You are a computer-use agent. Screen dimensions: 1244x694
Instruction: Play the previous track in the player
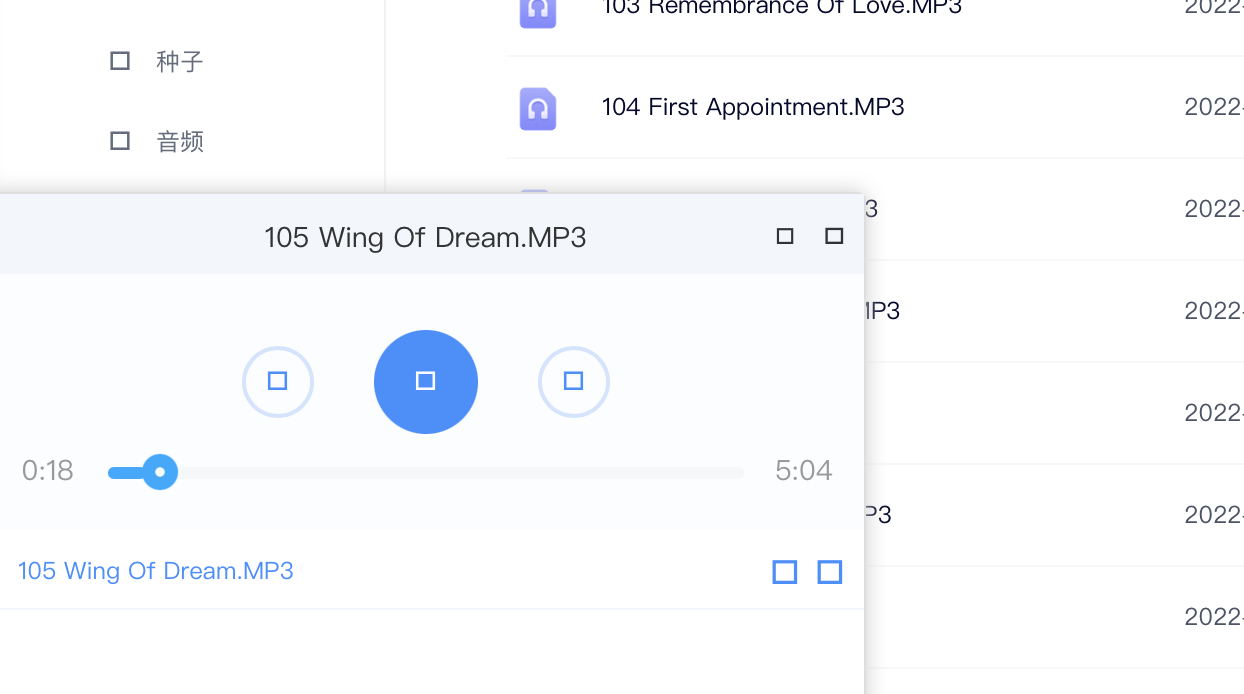click(x=278, y=381)
